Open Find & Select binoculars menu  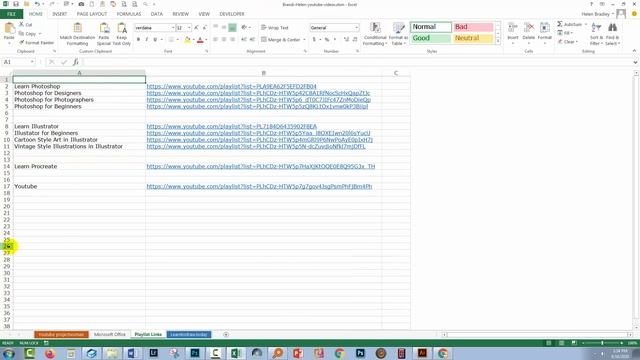click(612, 33)
